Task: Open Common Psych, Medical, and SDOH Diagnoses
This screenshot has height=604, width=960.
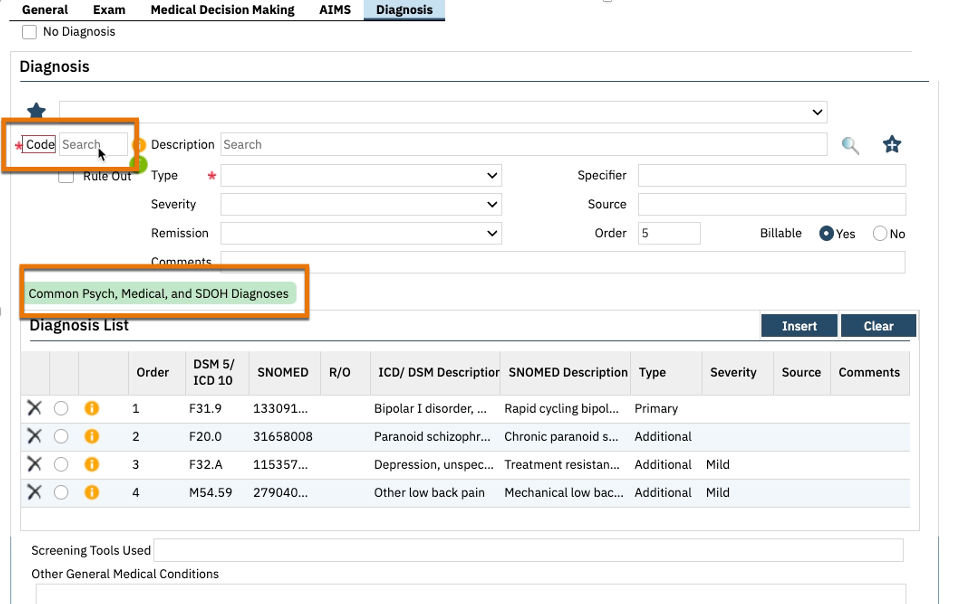Action: point(159,294)
